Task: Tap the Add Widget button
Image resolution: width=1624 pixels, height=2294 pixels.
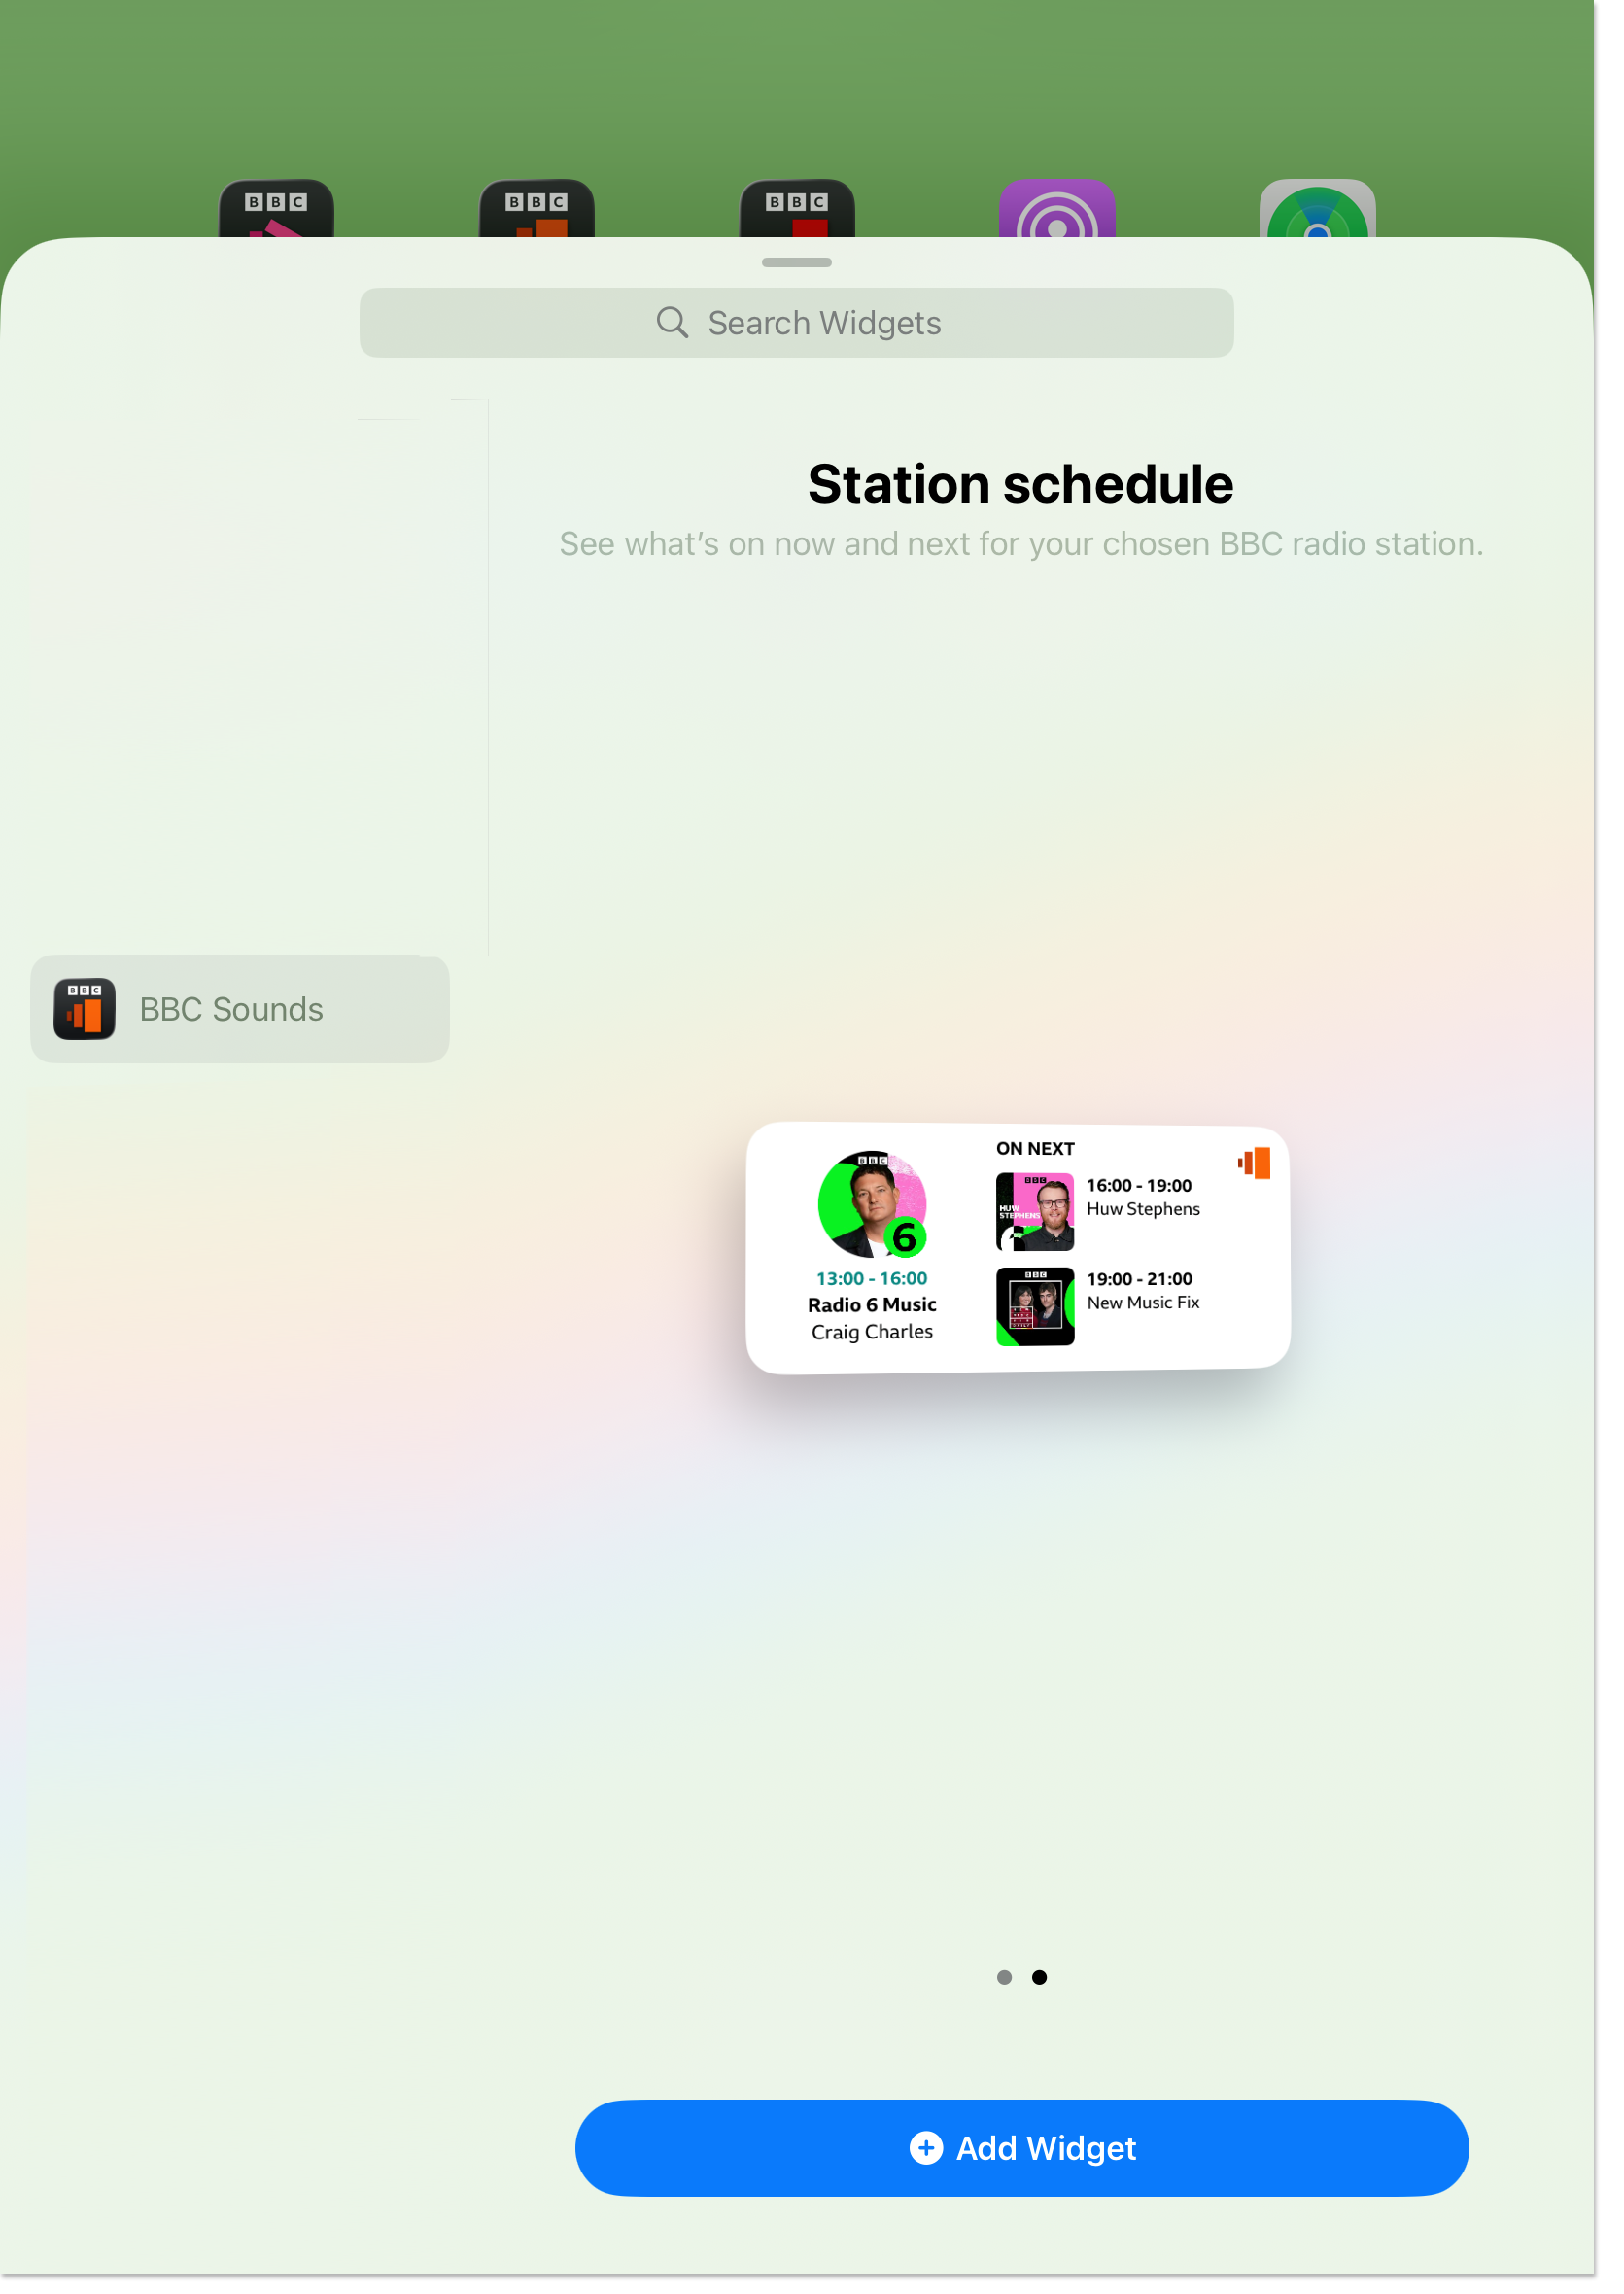Action: click(x=1021, y=2147)
